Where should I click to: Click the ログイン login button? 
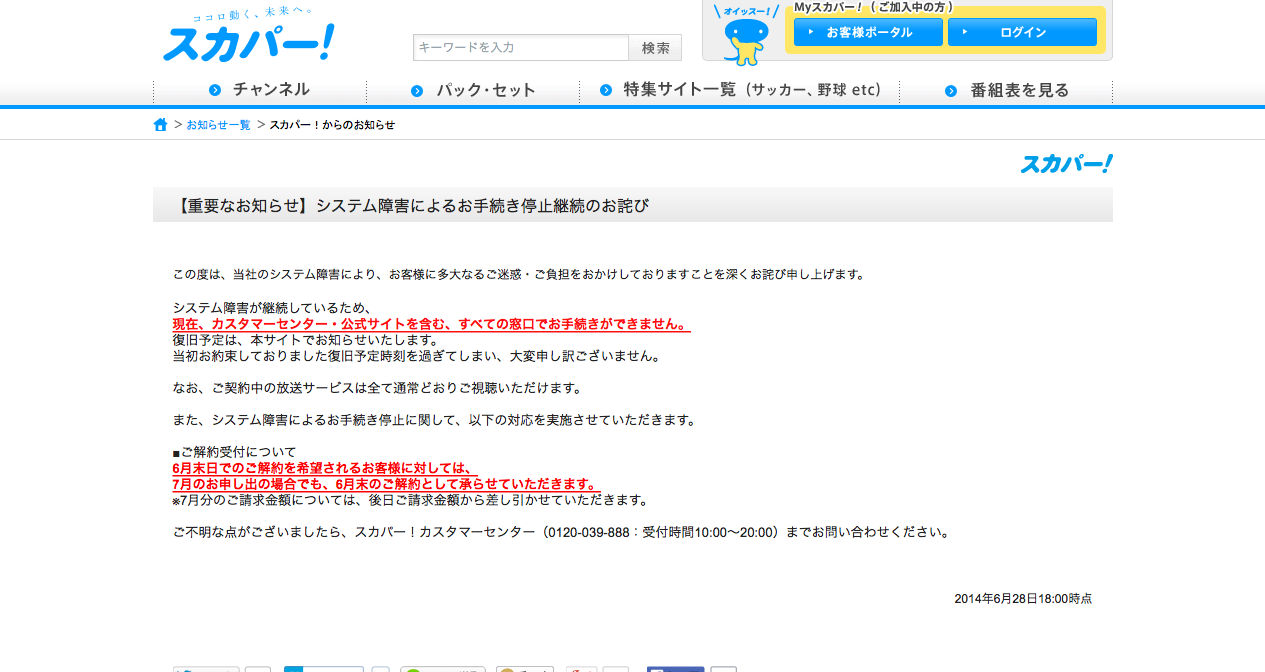(1022, 32)
